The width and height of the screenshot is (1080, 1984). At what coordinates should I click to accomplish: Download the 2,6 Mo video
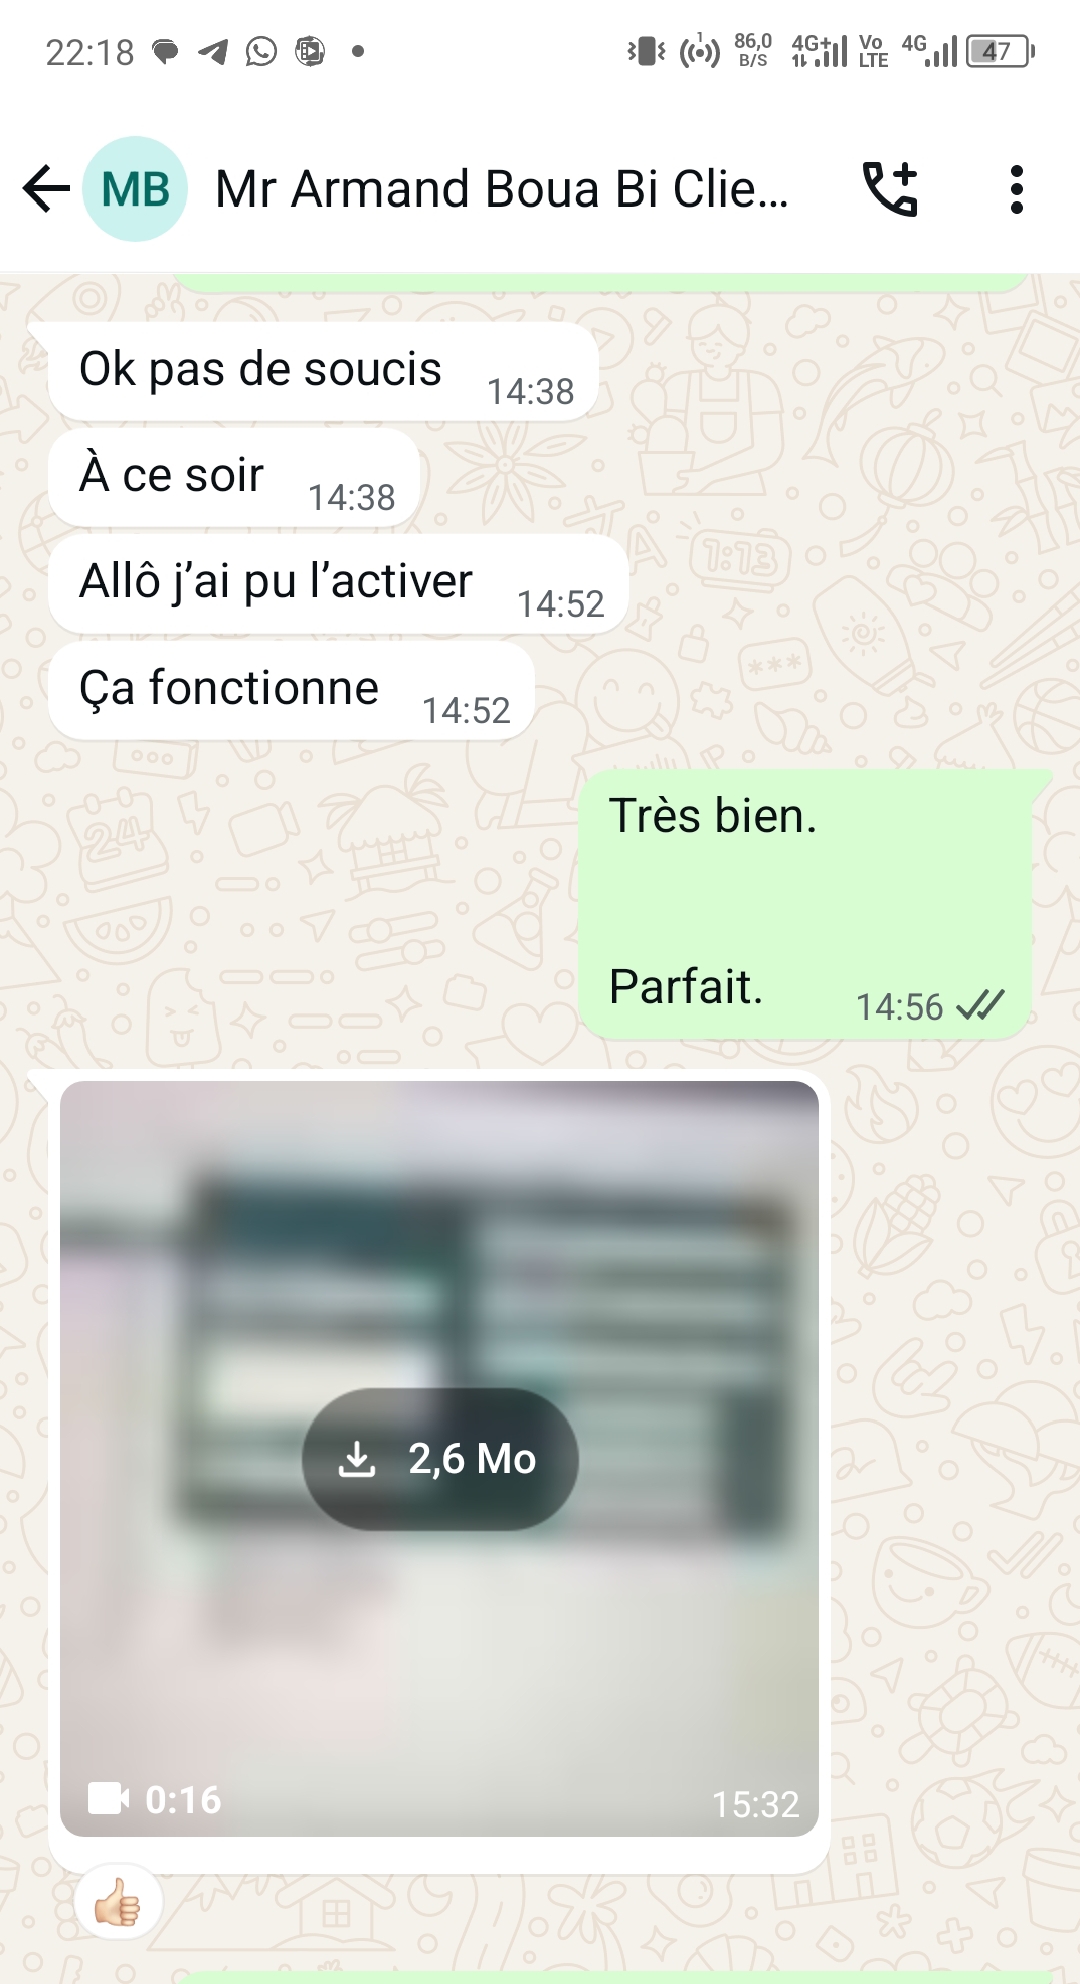point(440,1459)
